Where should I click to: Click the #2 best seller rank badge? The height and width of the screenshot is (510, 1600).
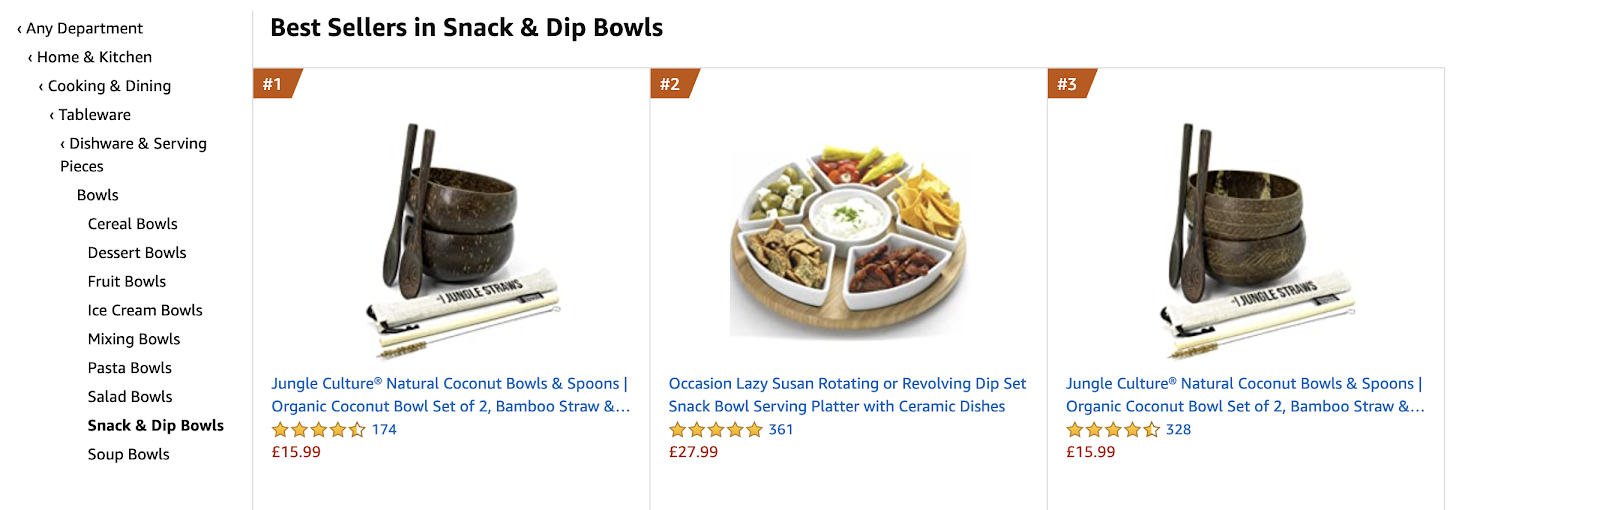[x=673, y=84]
